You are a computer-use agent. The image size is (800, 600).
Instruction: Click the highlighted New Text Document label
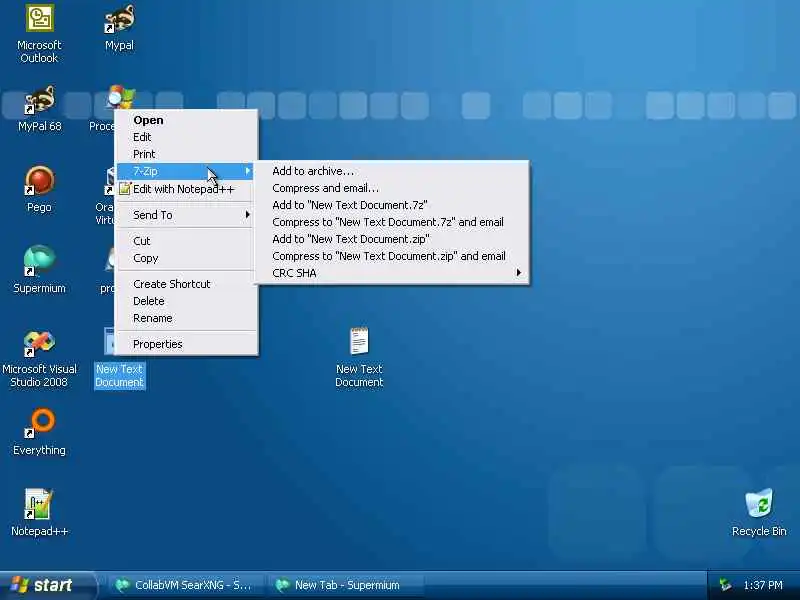120,376
